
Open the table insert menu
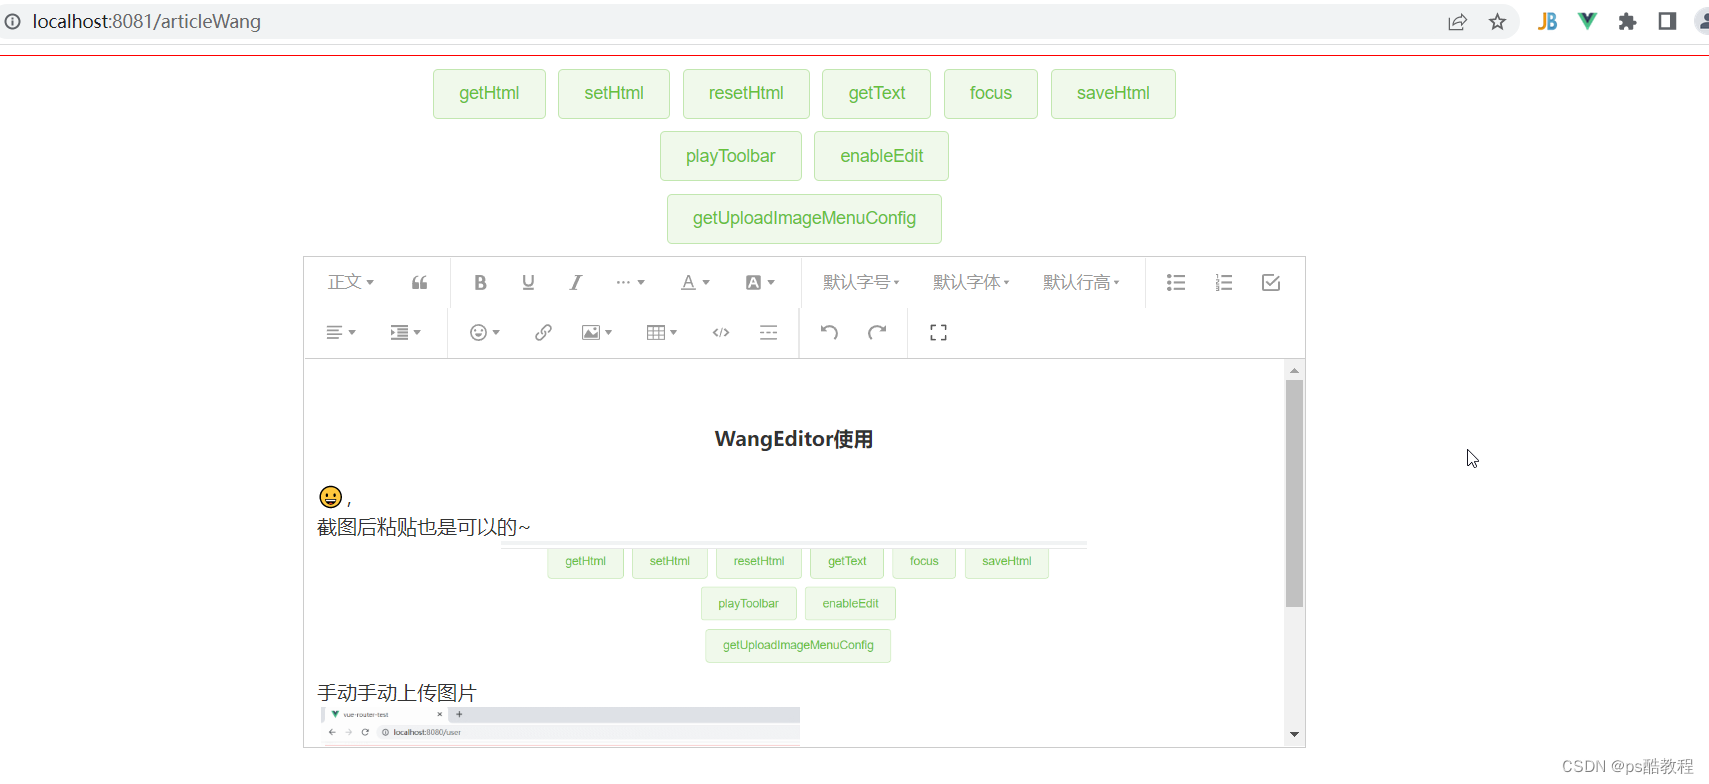(662, 333)
